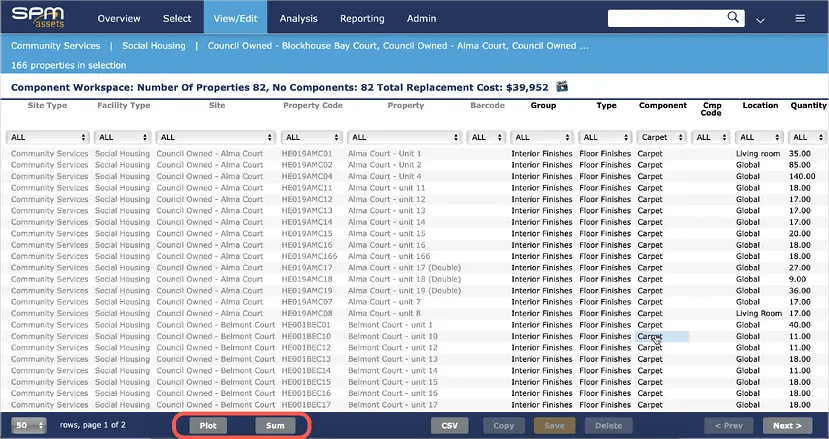Image resolution: width=829 pixels, height=439 pixels.
Task: Open the Location filter dropdown
Action: (x=759, y=137)
